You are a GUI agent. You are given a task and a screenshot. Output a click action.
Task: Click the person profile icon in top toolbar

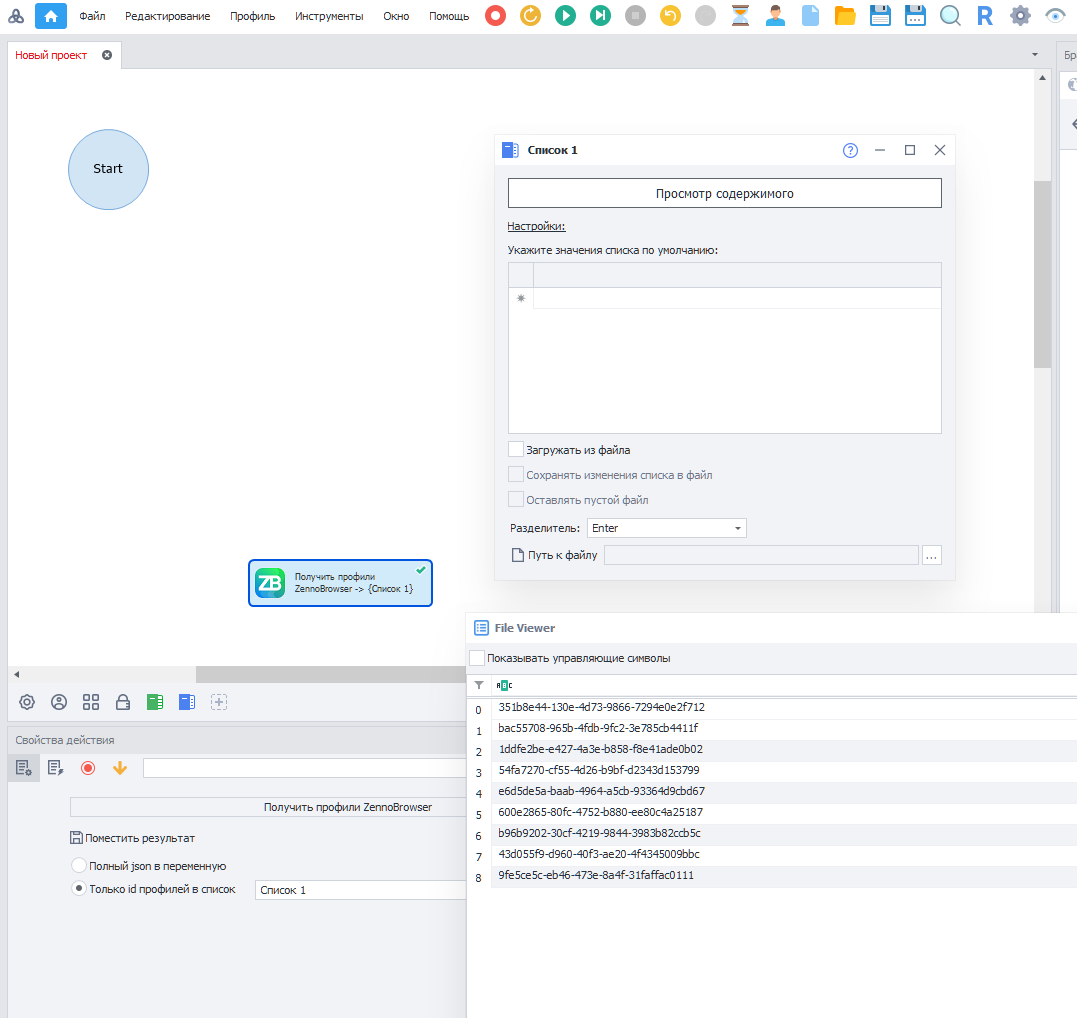pos(775,16)
